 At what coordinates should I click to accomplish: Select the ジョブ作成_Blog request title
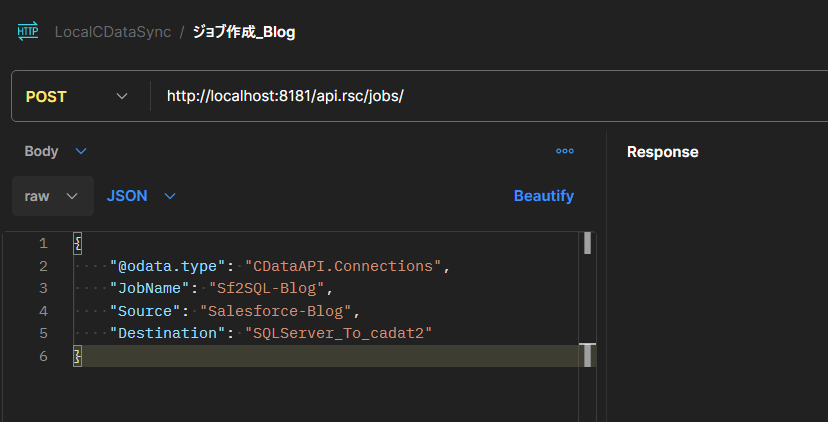(x=244, y=32)
